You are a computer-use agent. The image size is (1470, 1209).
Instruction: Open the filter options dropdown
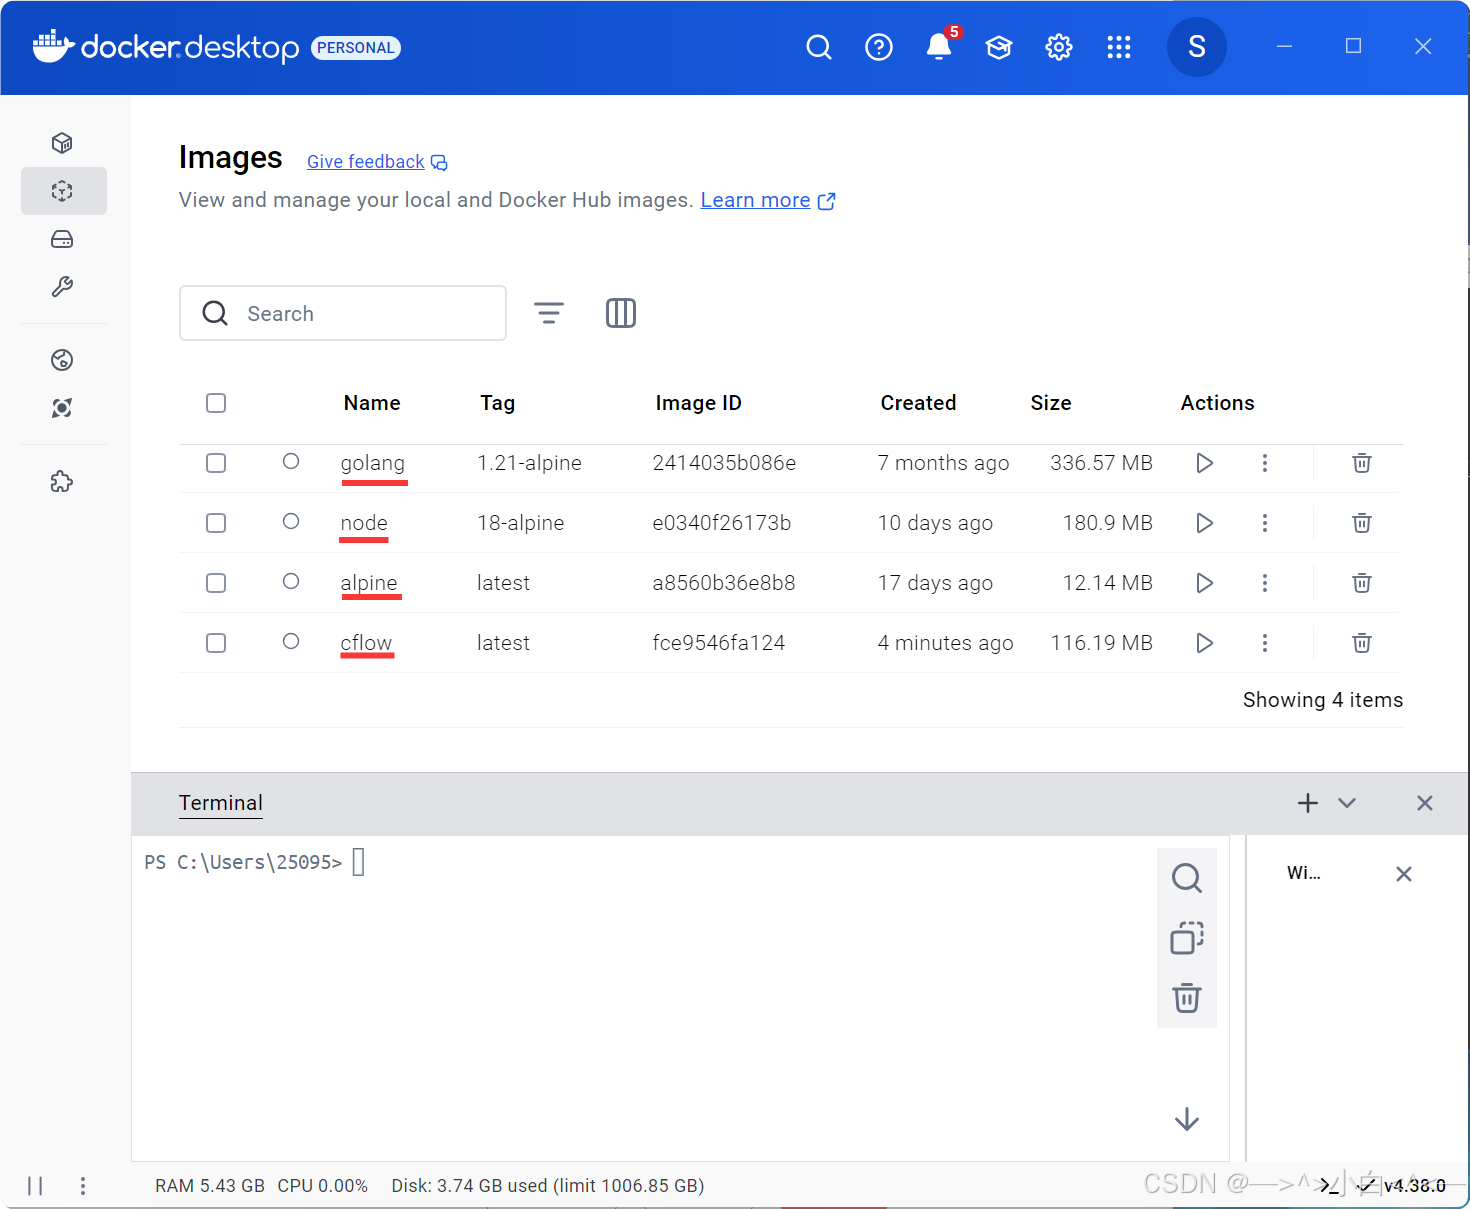click(x=549, y=313)
